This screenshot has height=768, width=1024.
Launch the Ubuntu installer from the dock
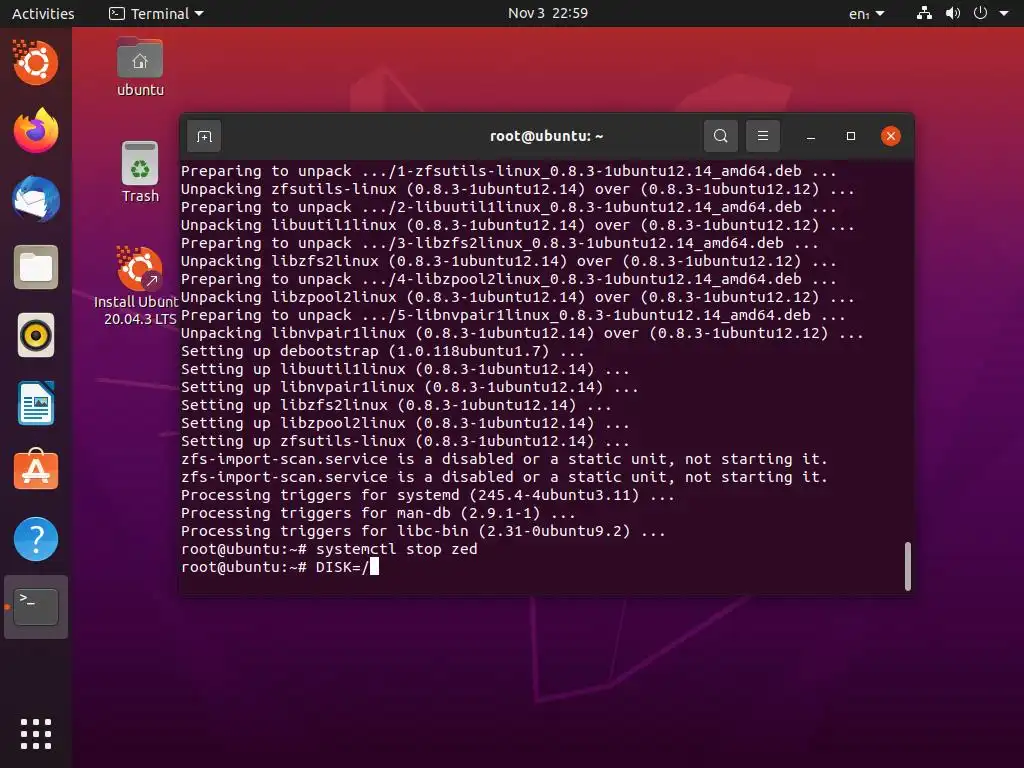pos(36,63)
